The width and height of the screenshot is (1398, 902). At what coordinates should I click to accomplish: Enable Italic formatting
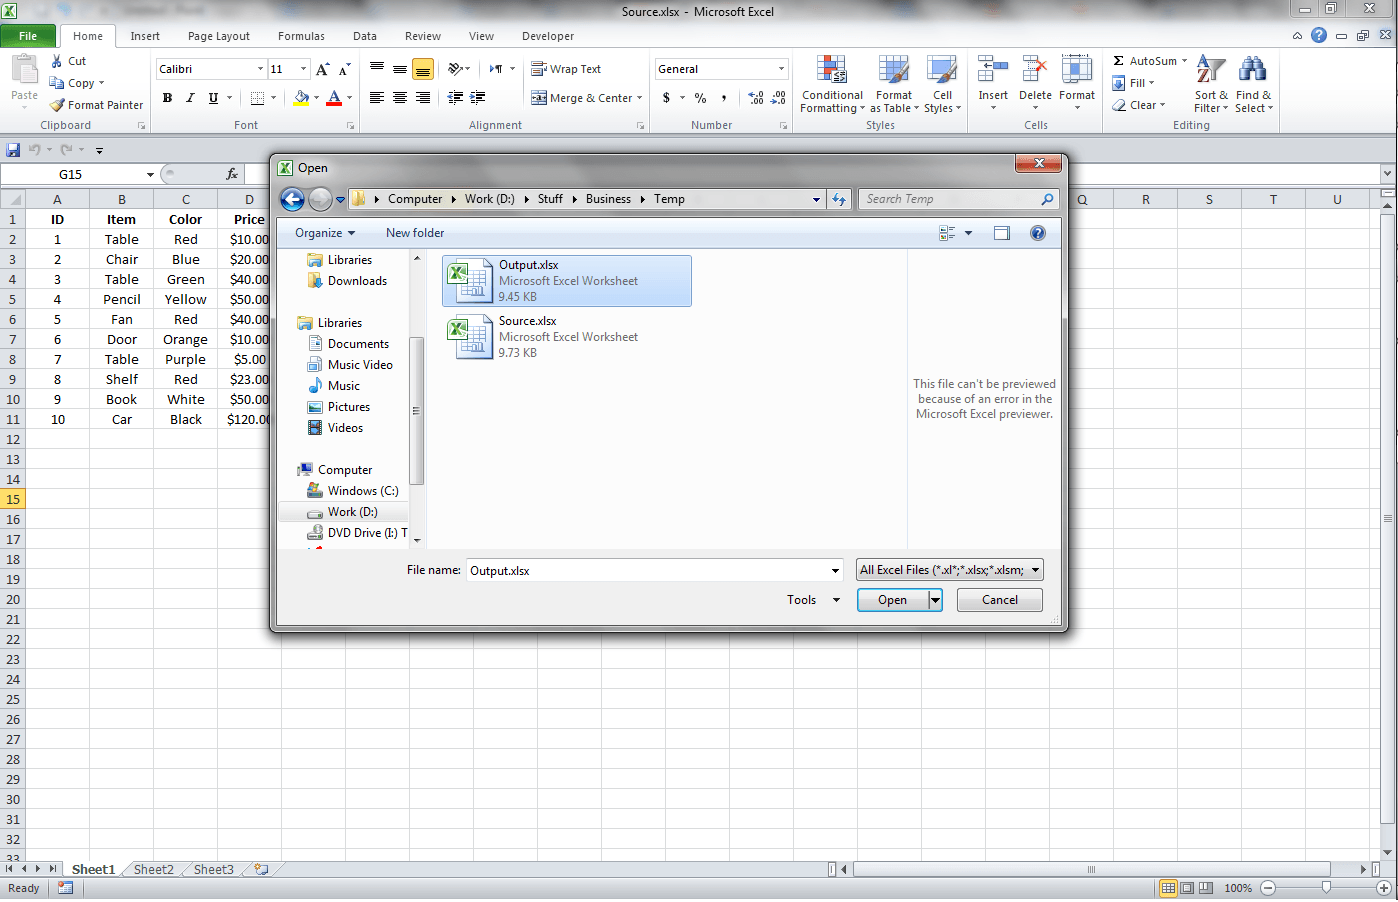click(189, 98)
